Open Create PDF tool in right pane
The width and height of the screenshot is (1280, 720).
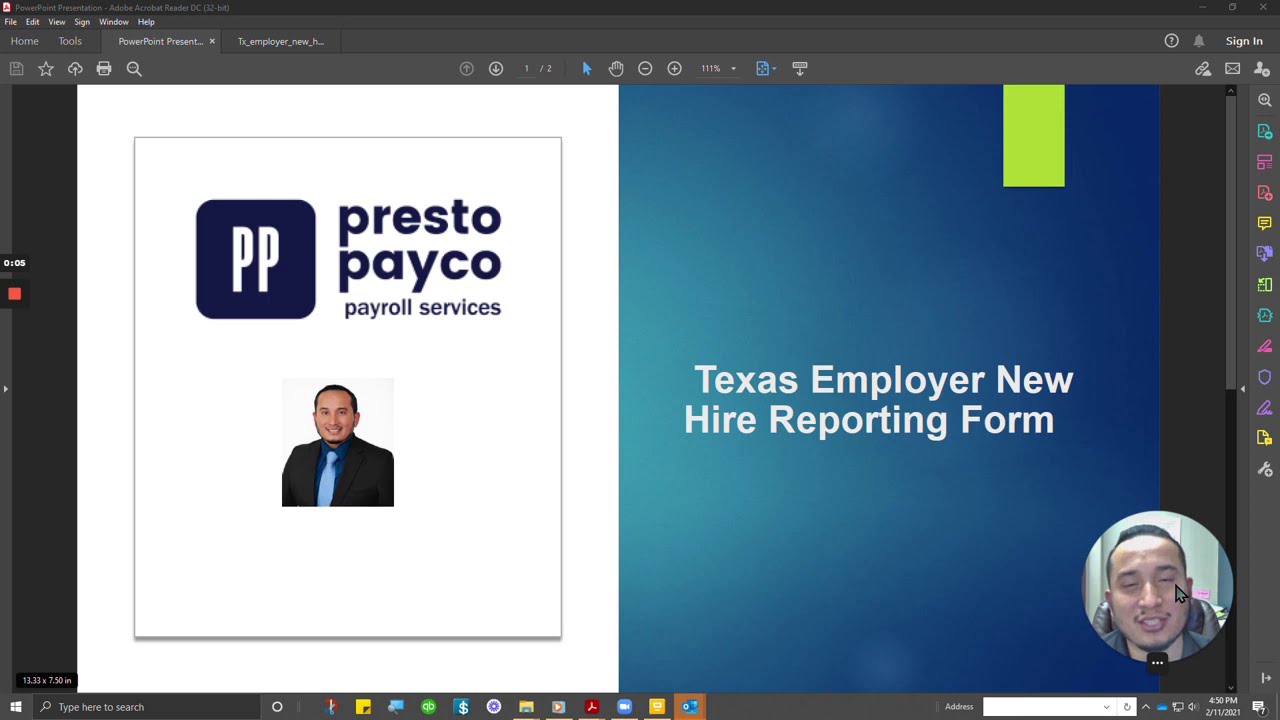click(x=1265, y=192)
